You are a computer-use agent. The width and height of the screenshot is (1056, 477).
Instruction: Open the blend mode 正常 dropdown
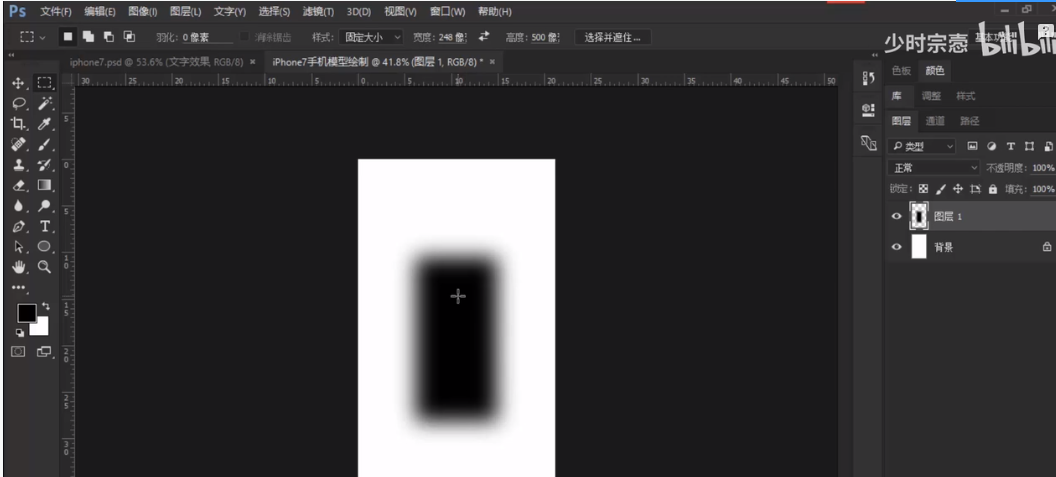tap(933, 168)
